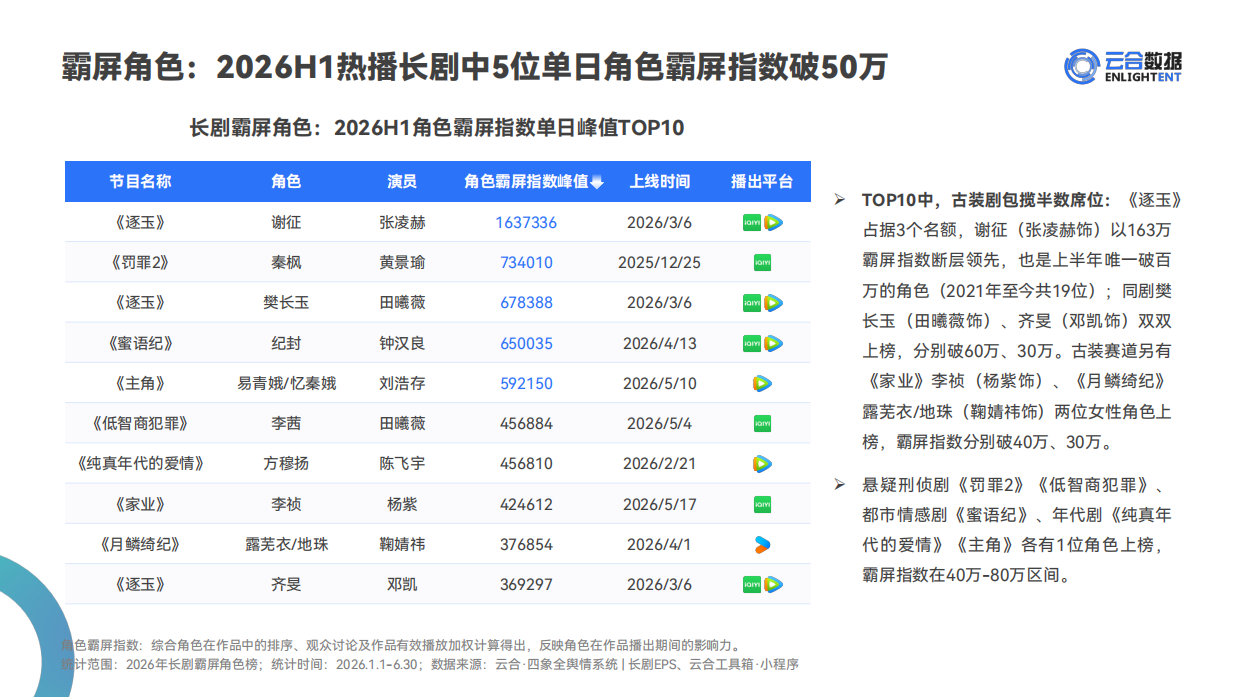Click the release date 2026/4/13
This screenshot has height=697, width=1240.
coord(659,343)
